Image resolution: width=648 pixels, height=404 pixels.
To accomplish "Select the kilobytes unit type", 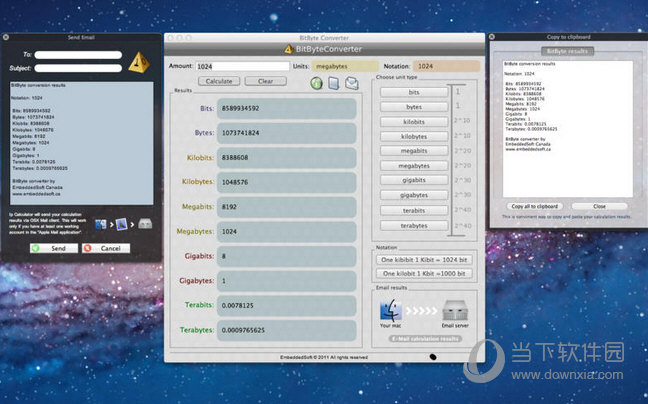I will point(414,137).
